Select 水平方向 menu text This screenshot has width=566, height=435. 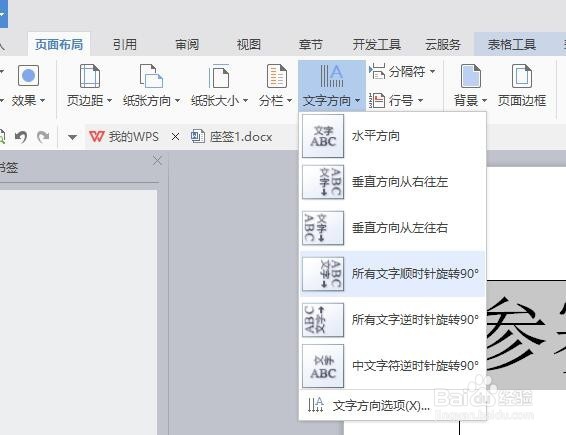coord(376,136)
